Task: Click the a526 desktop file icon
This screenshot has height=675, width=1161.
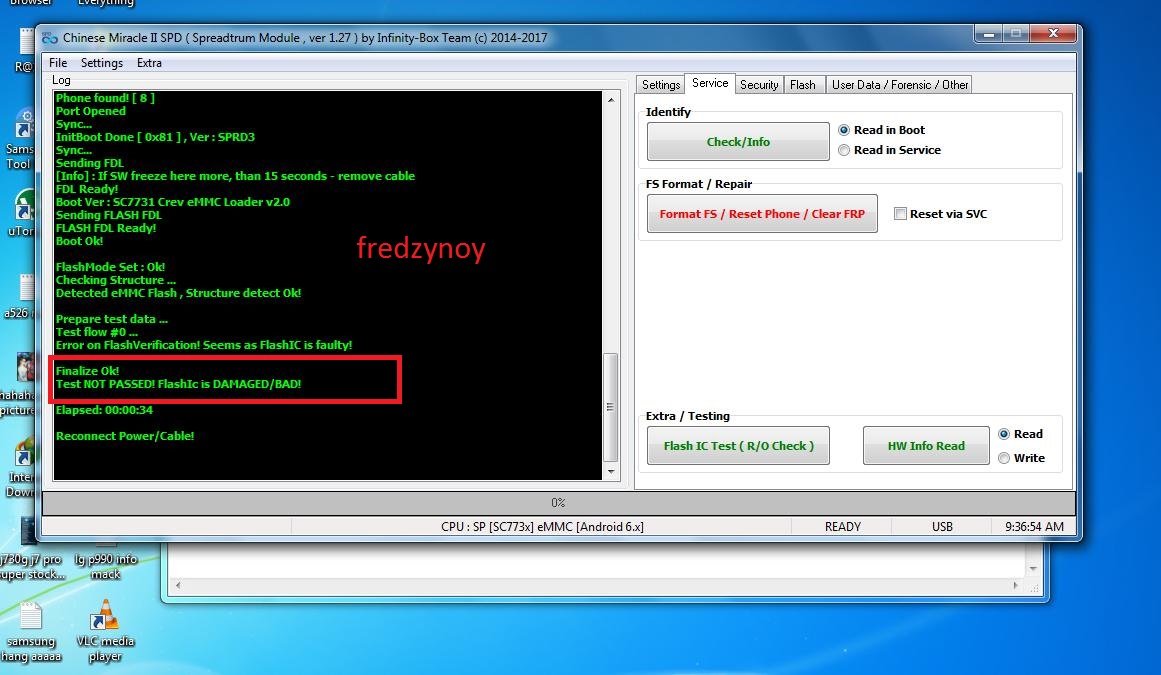Action: [x=26, y=289]
